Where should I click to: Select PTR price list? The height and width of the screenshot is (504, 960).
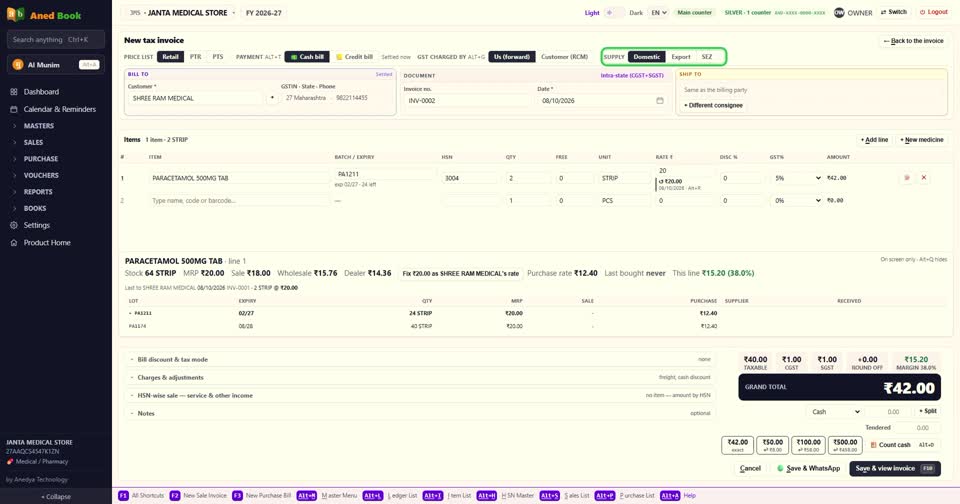pyautogui.click(x=195, y=57)
